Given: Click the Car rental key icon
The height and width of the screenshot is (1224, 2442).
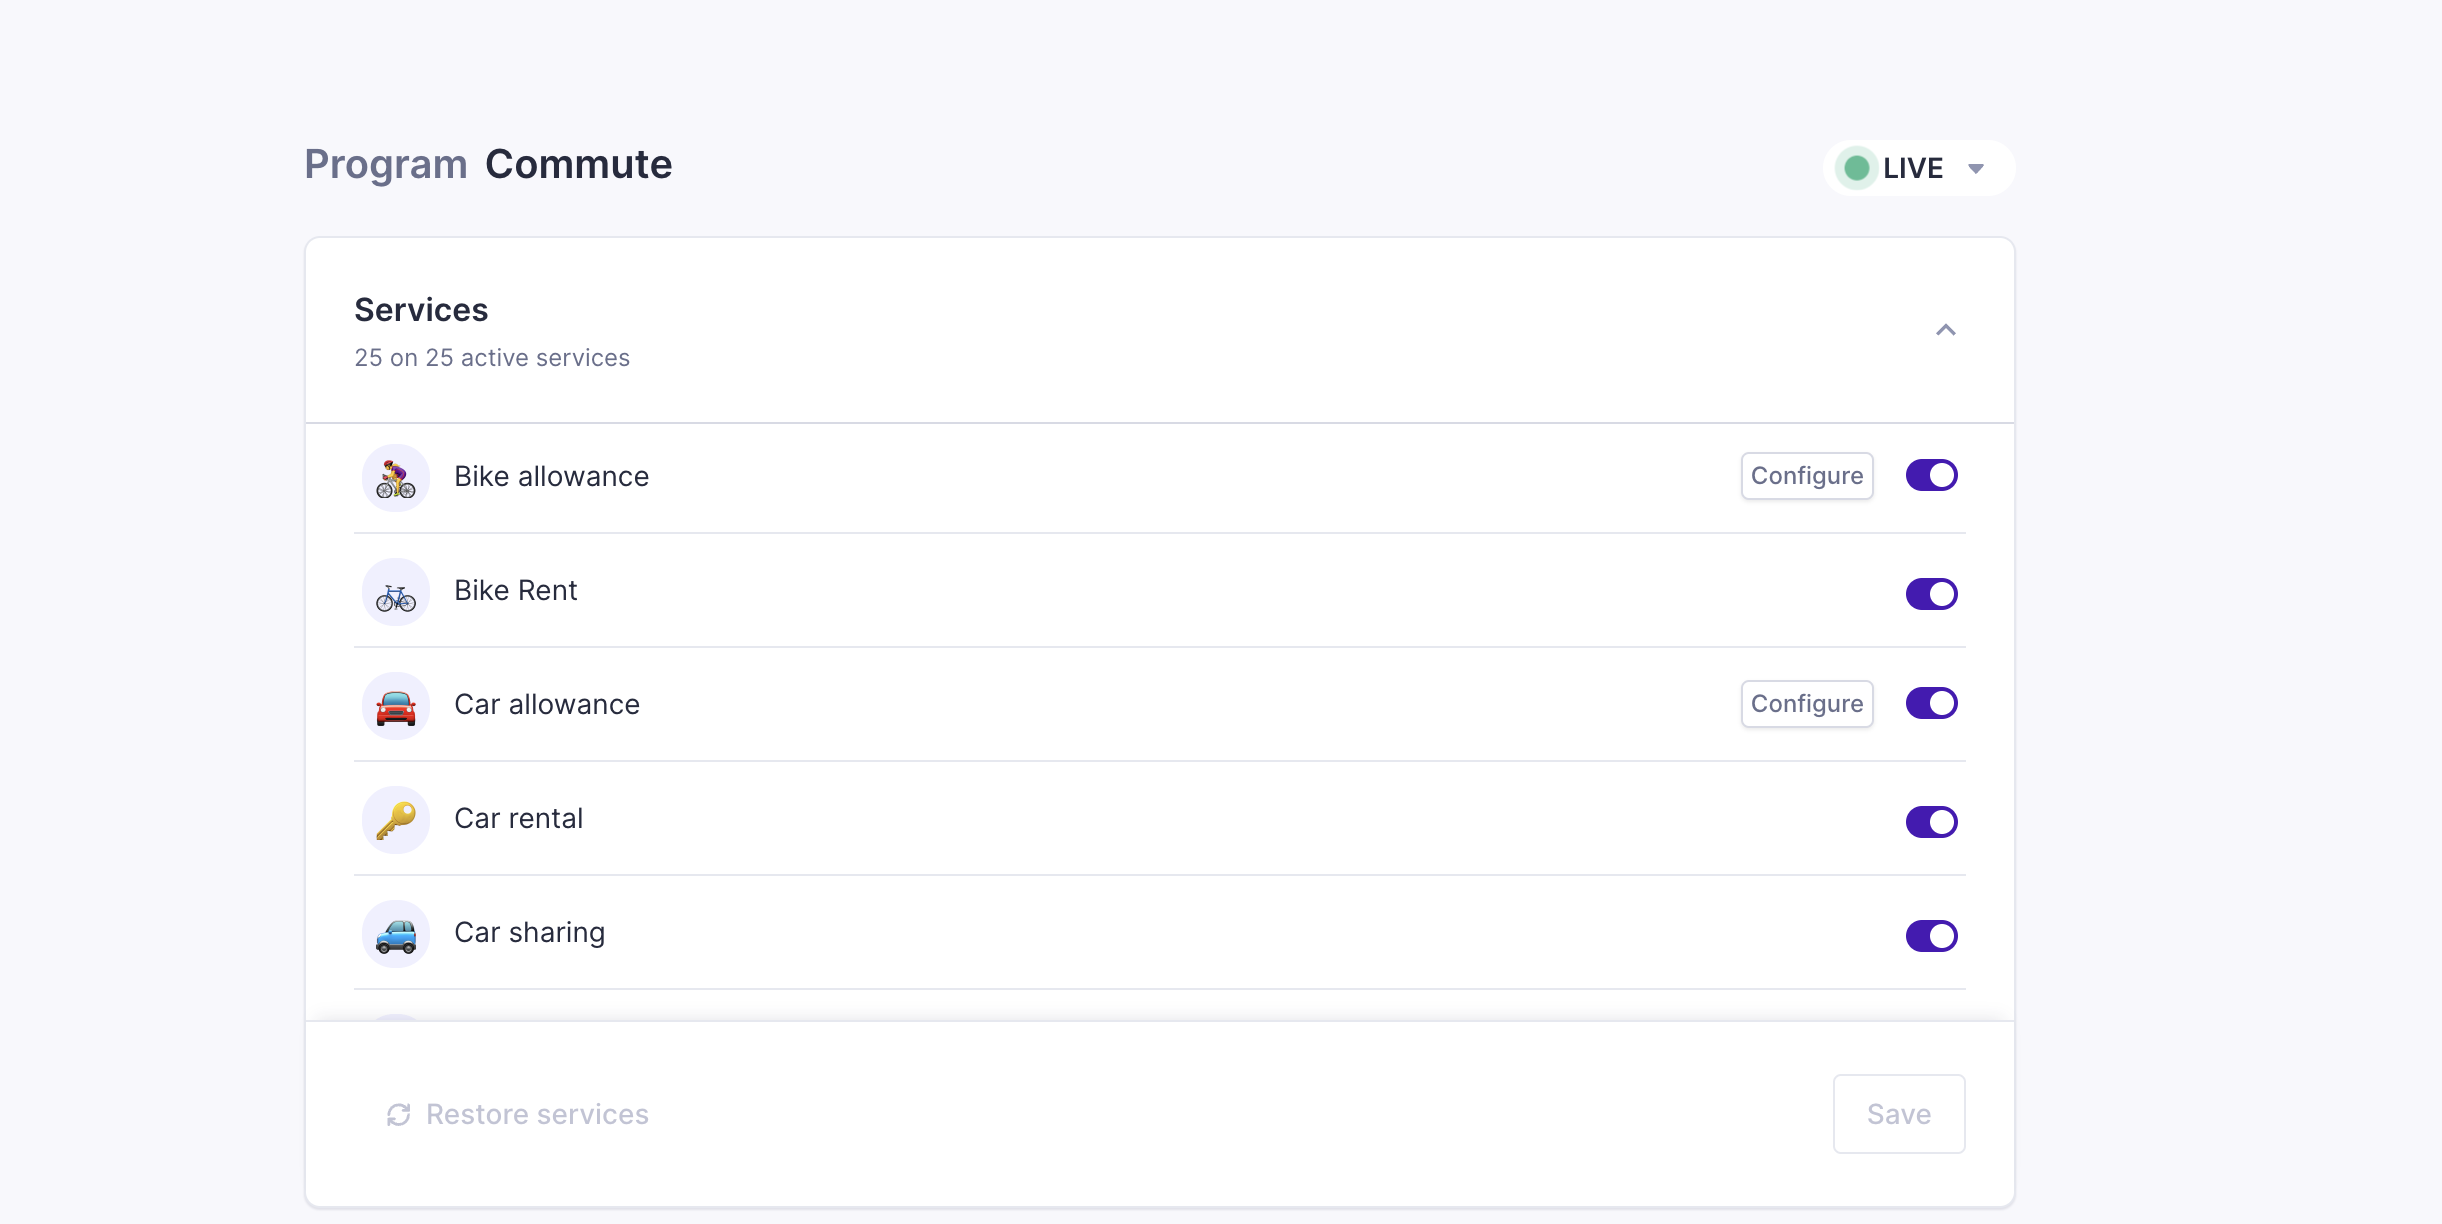Looking at the screenshot, I should click(396, 821).
